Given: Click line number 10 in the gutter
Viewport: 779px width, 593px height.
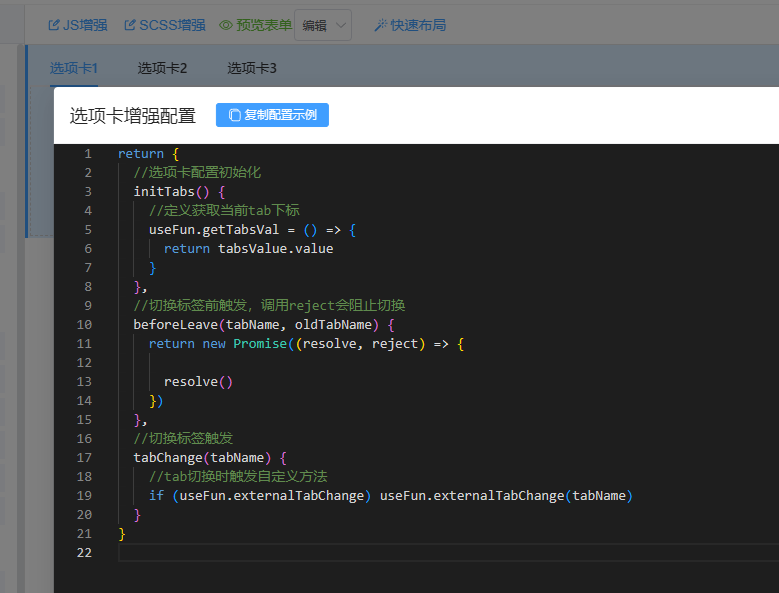Looking at the screenshot, I should pos(84,325).
